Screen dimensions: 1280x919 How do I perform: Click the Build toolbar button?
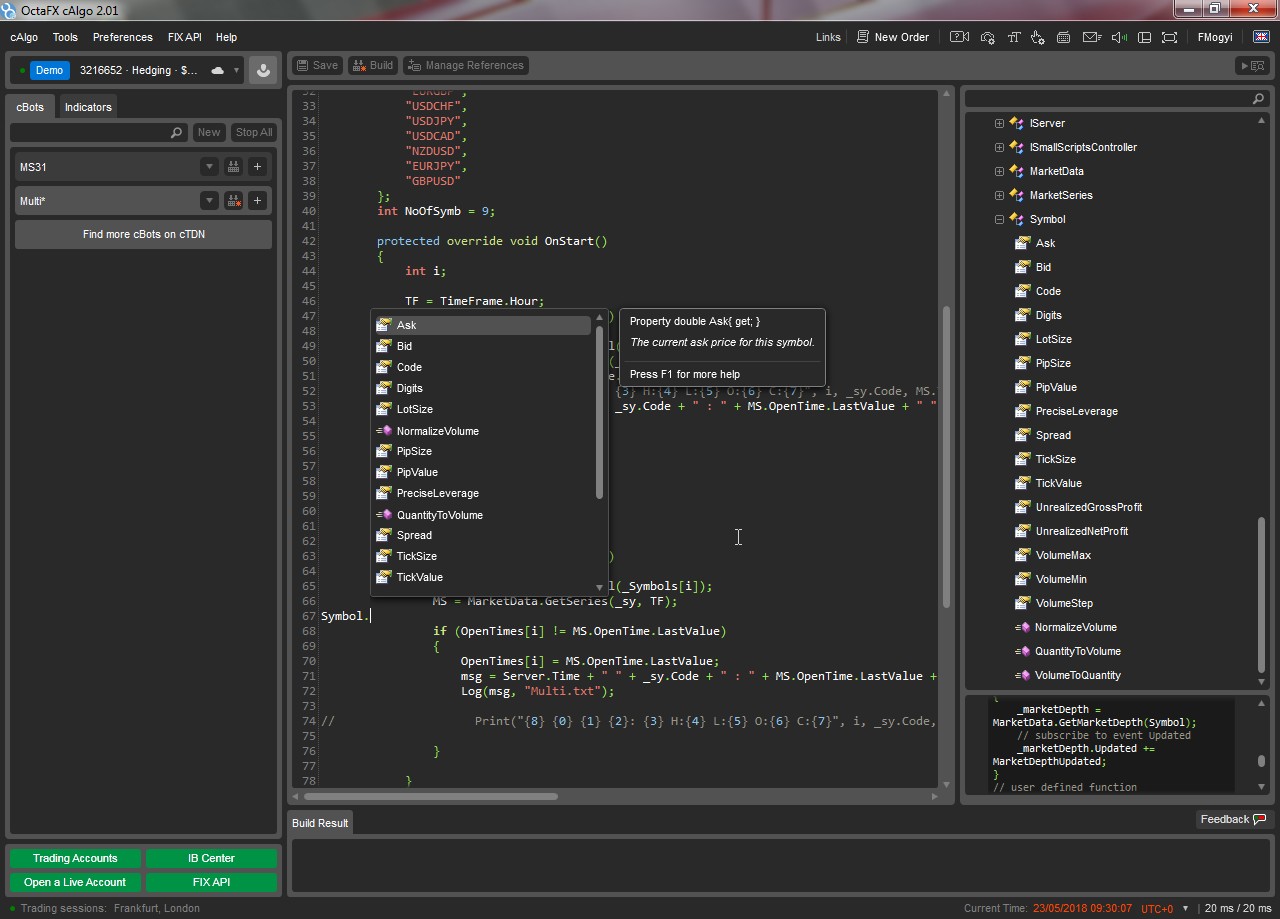pyautogui.click(x=373, y=65)
